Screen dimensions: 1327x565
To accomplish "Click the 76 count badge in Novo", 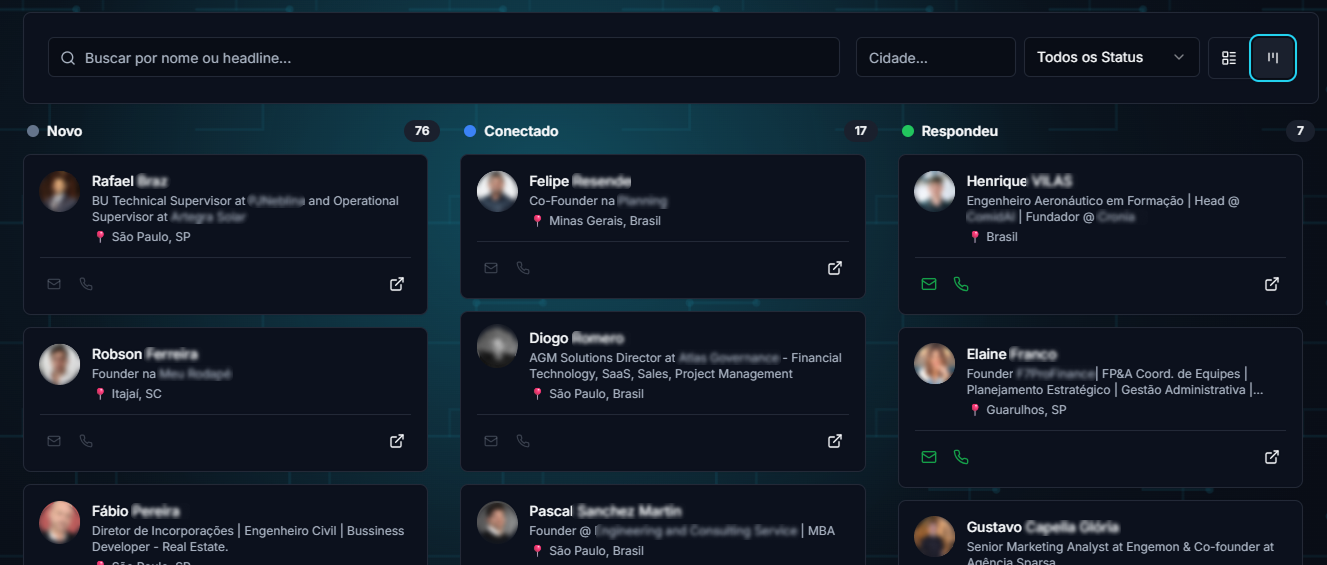I will pos(422,131).
